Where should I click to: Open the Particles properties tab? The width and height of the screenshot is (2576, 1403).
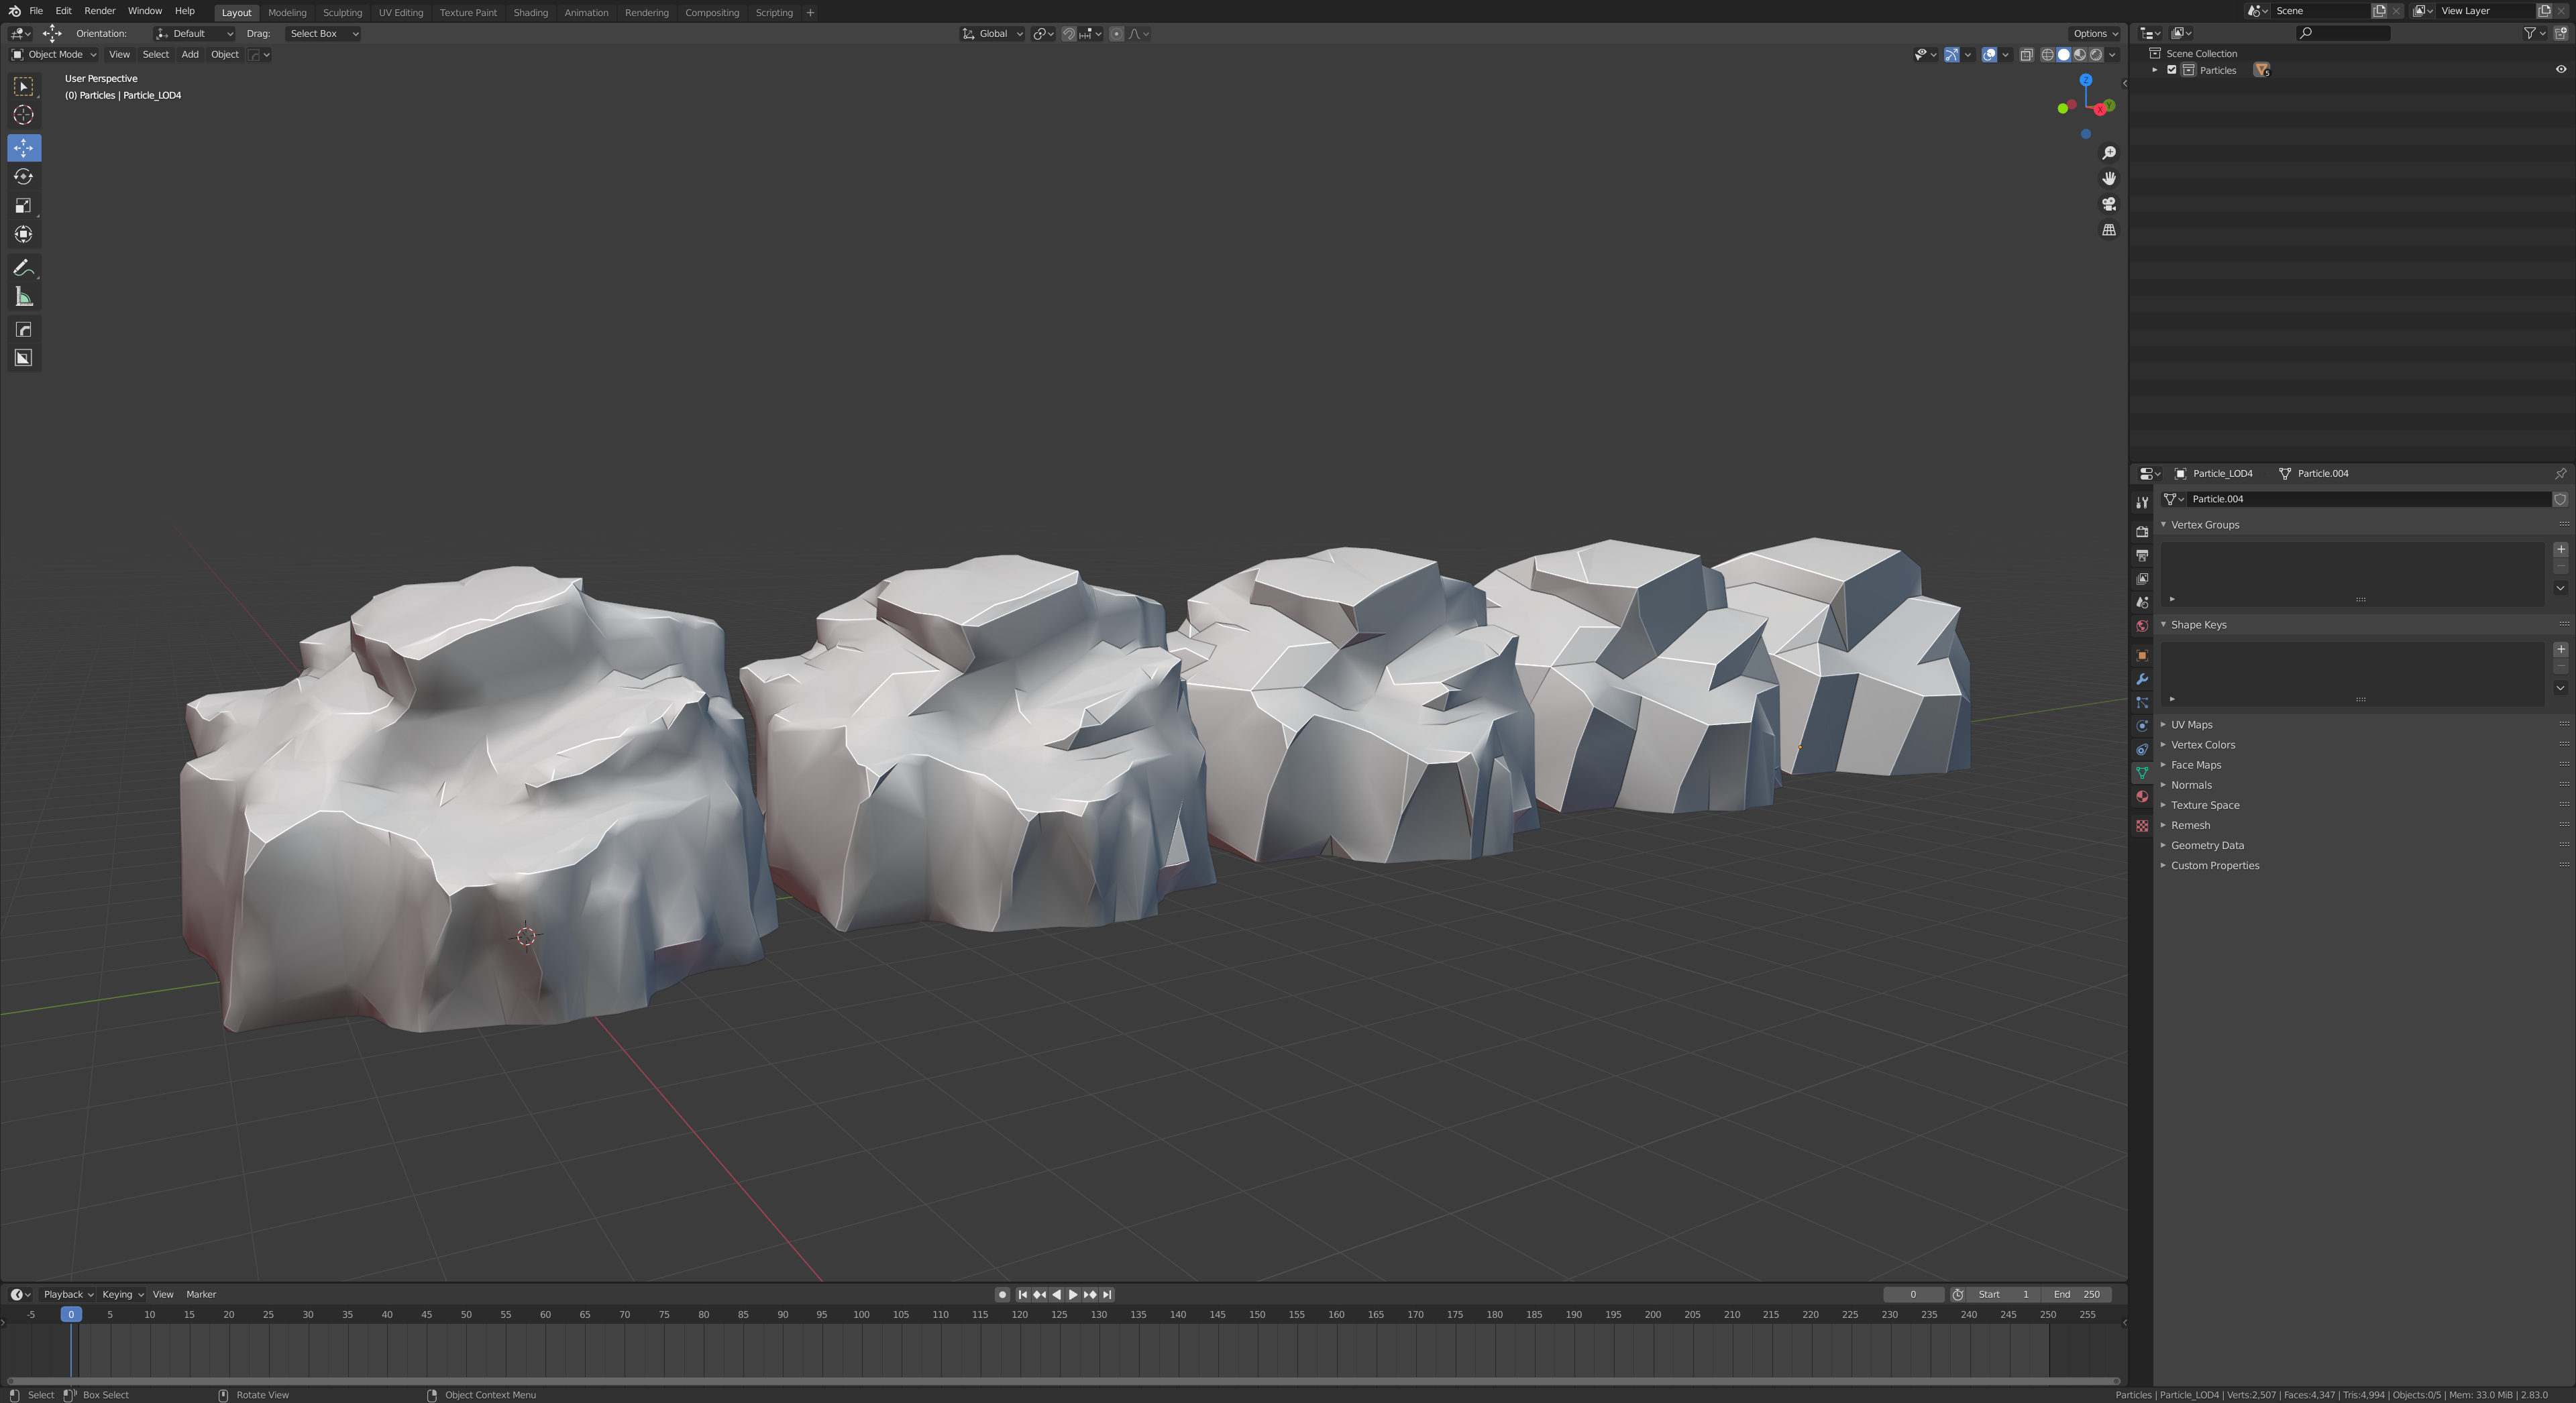(x=2142, y=703)
